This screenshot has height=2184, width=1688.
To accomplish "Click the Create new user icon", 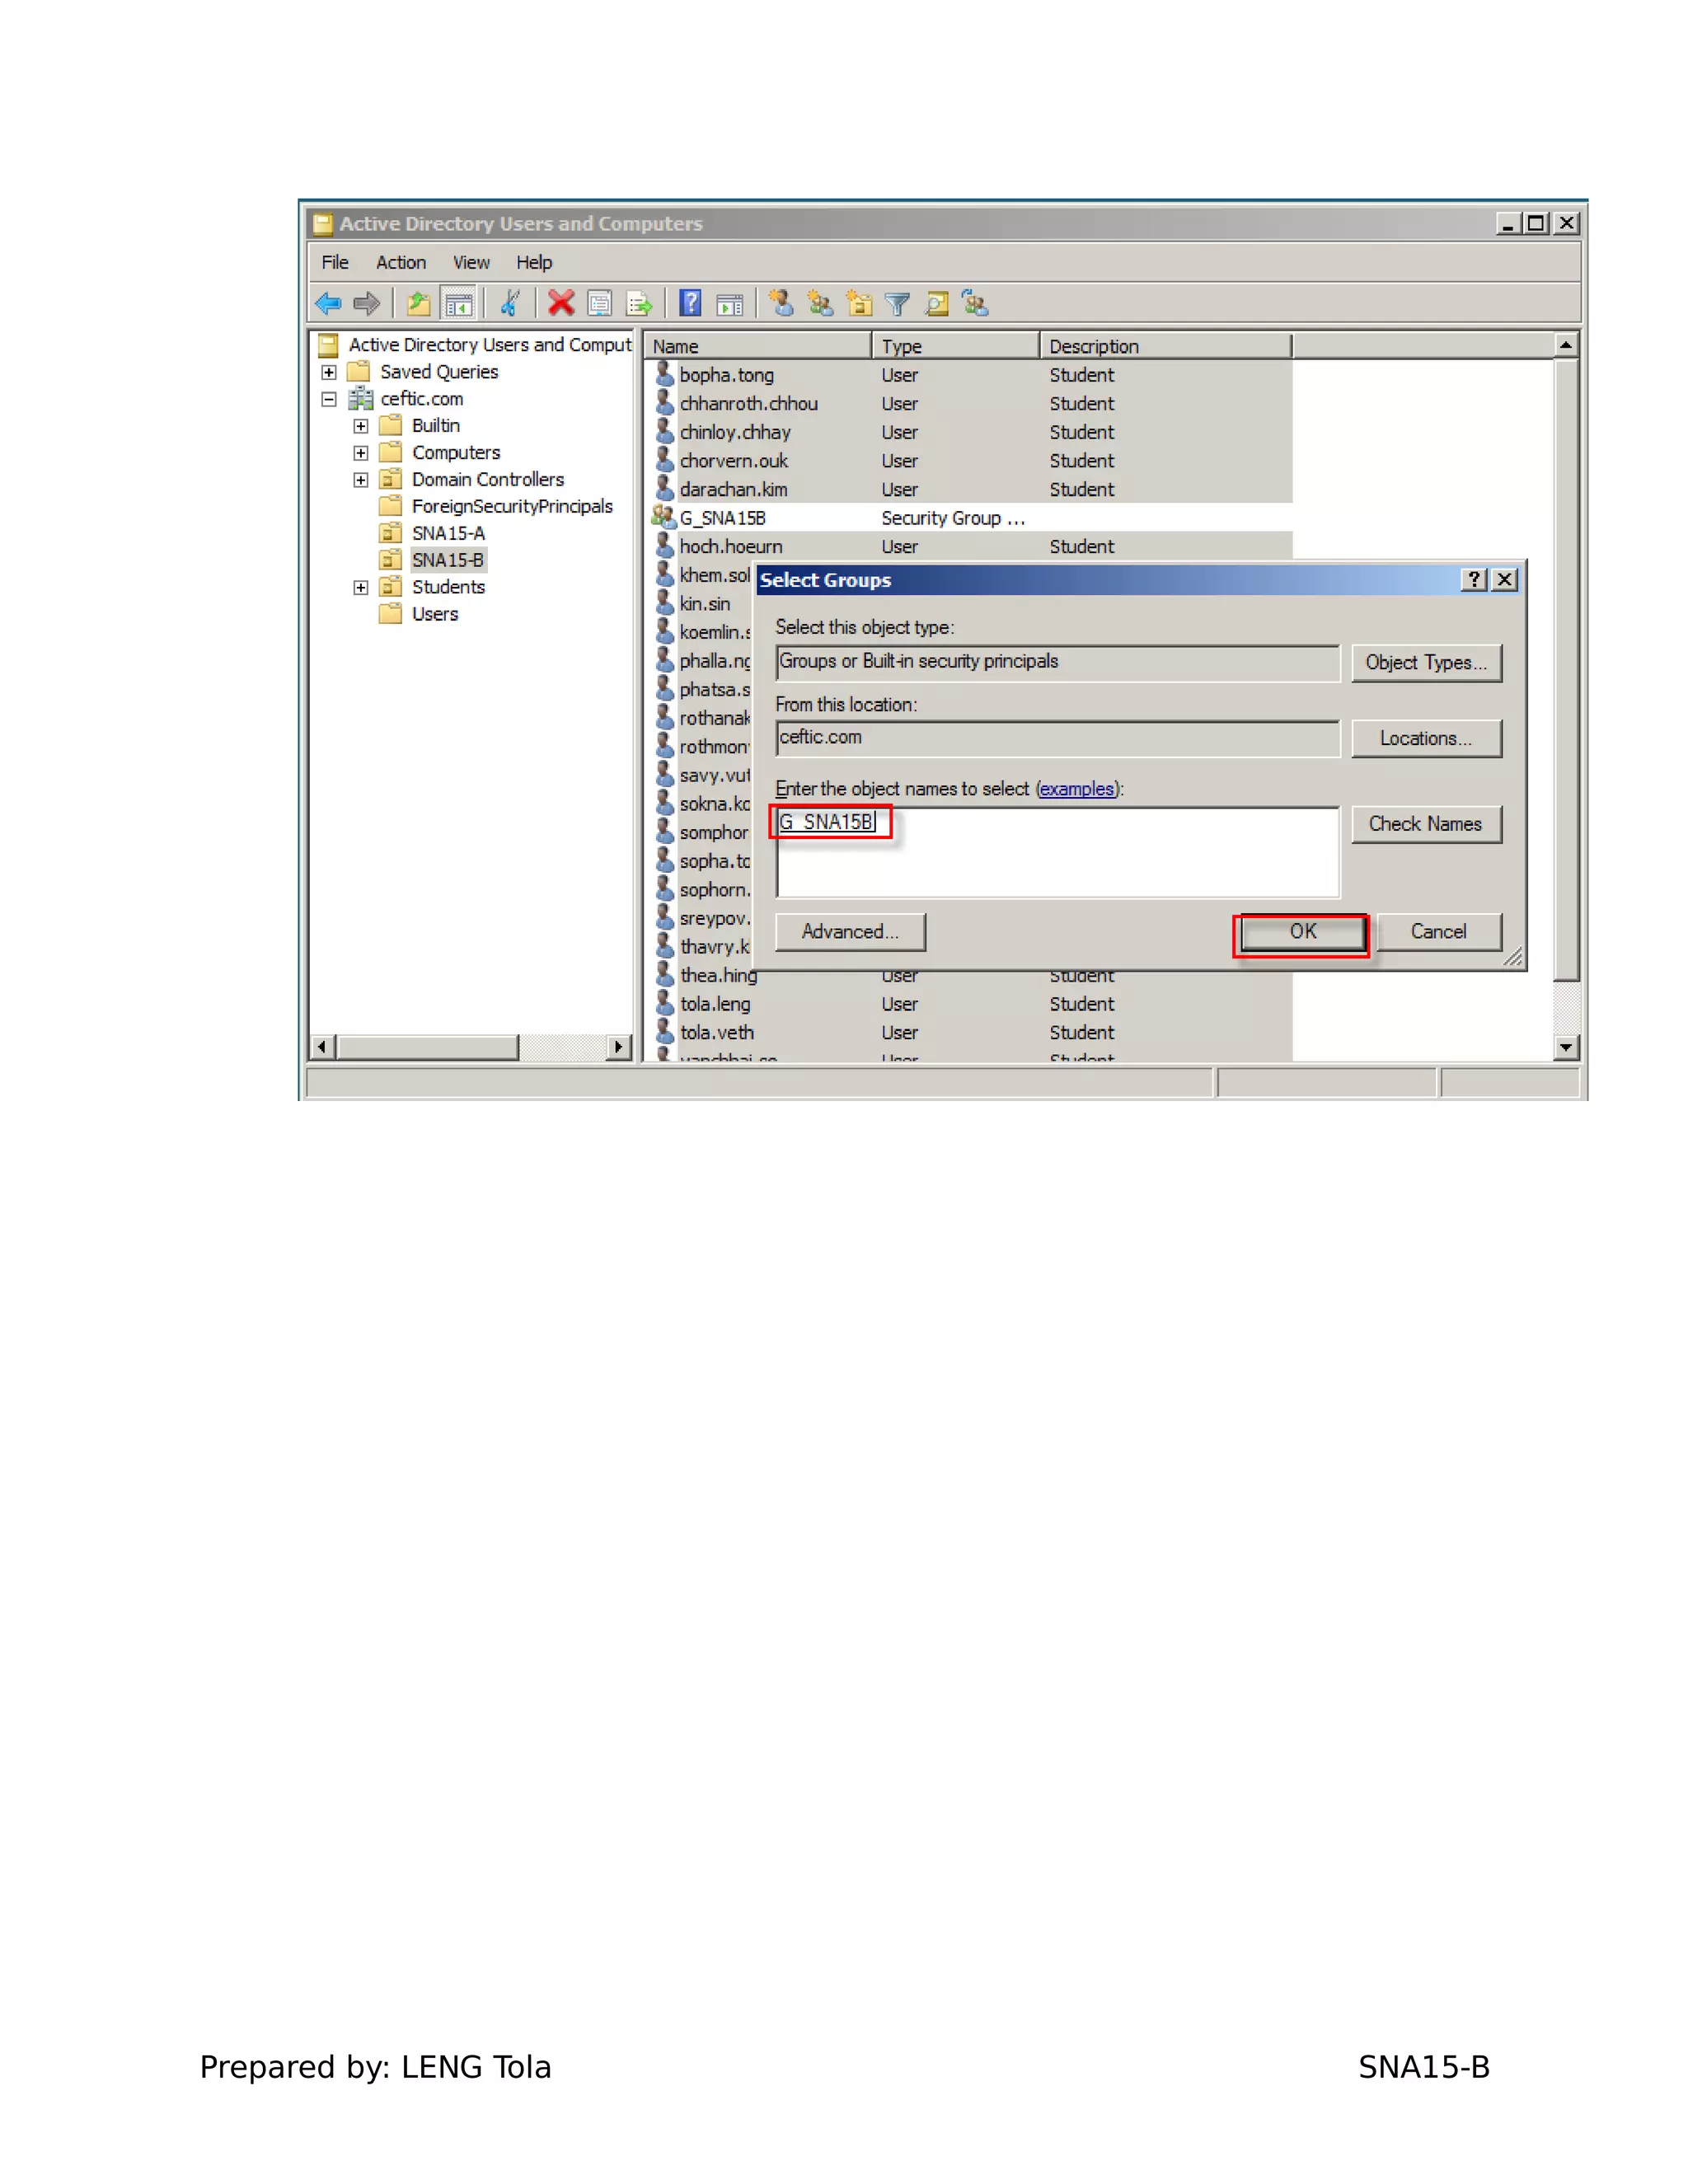I will [781, 303].
